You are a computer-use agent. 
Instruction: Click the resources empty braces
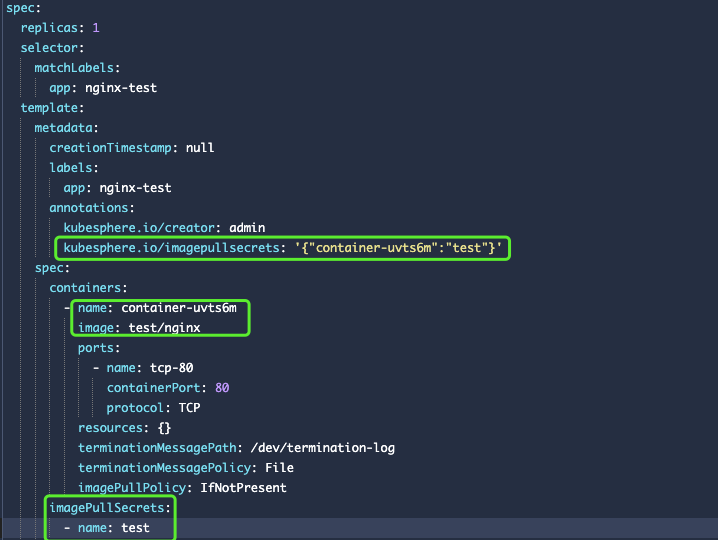pos(165,428)
